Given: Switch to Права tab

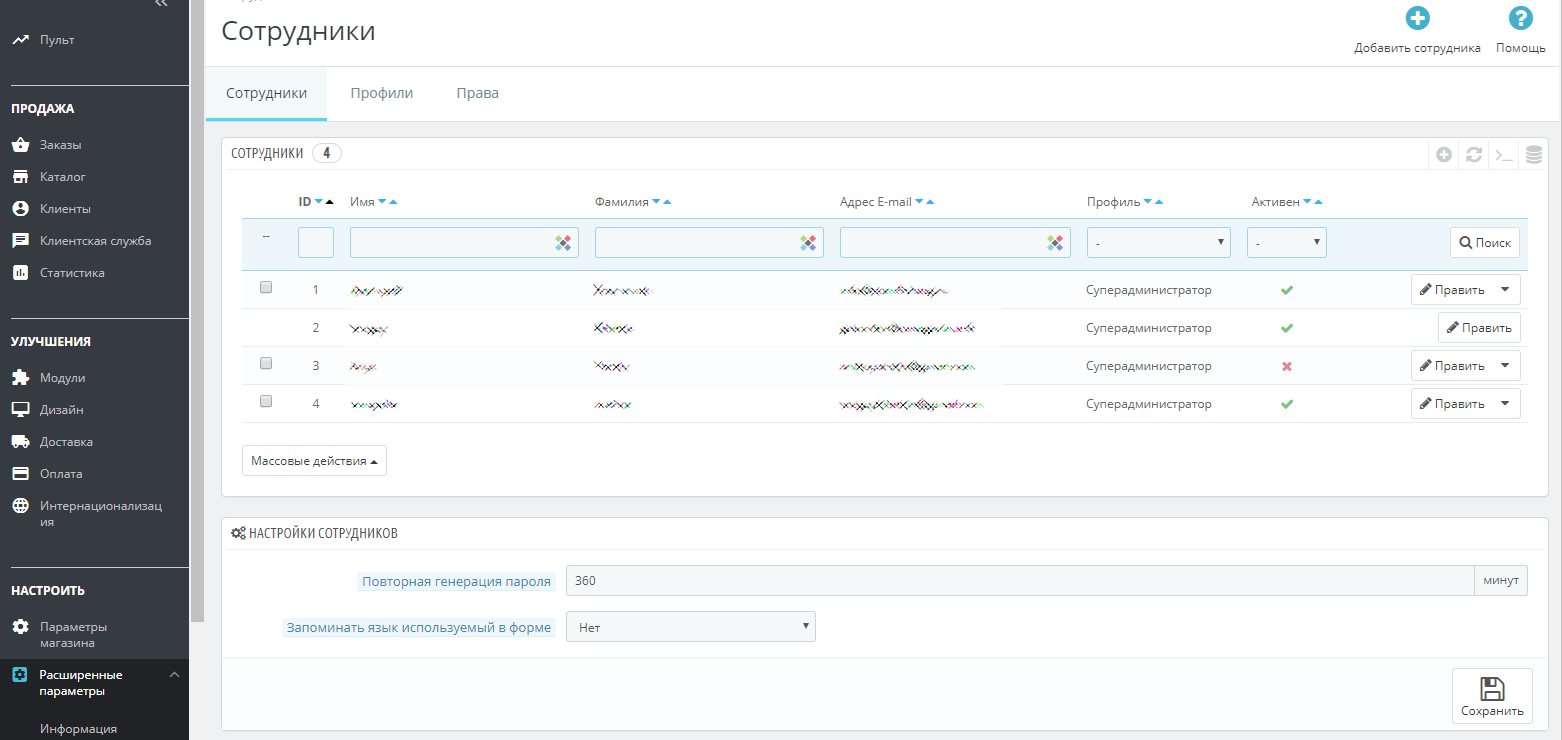Looking at the screenshot, I should (477, 93).
